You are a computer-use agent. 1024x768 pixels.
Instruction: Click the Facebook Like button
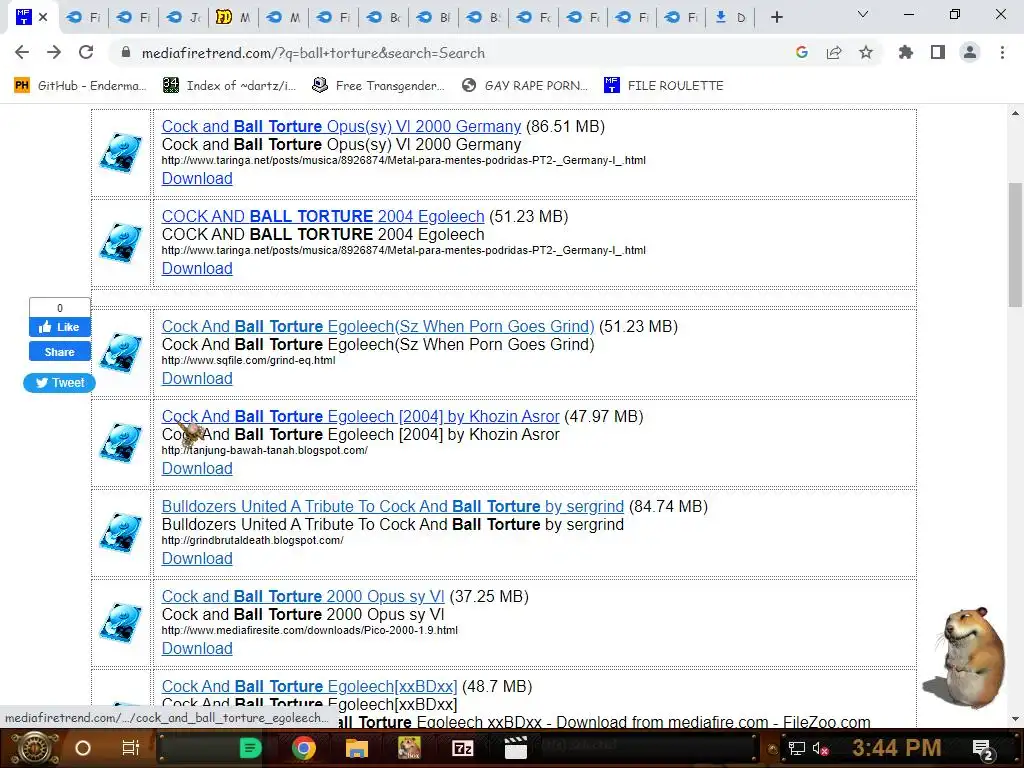[59, 327]
